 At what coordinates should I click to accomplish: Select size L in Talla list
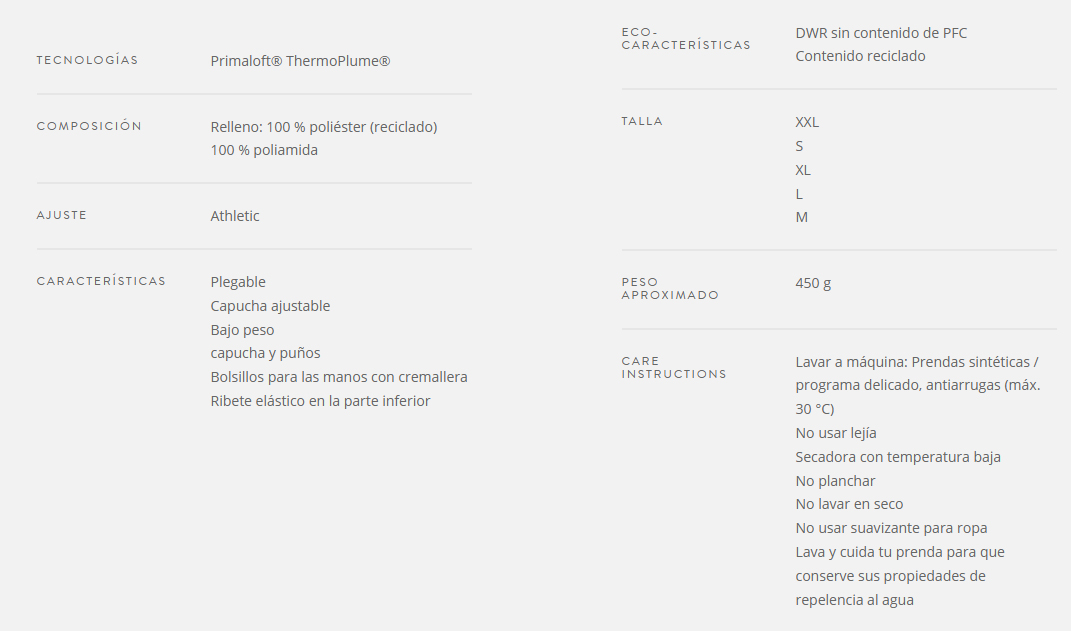[798, 194]
